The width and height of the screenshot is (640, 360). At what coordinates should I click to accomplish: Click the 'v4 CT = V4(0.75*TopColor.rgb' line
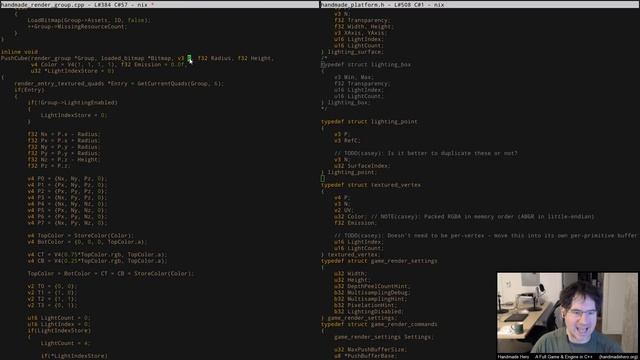click(98, 255)
